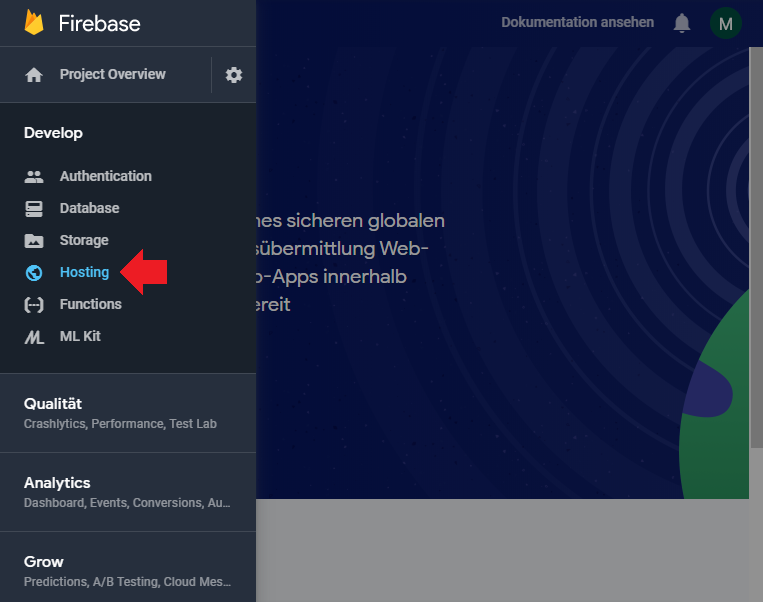Click the Storage folder icon

tap(34, 241)
